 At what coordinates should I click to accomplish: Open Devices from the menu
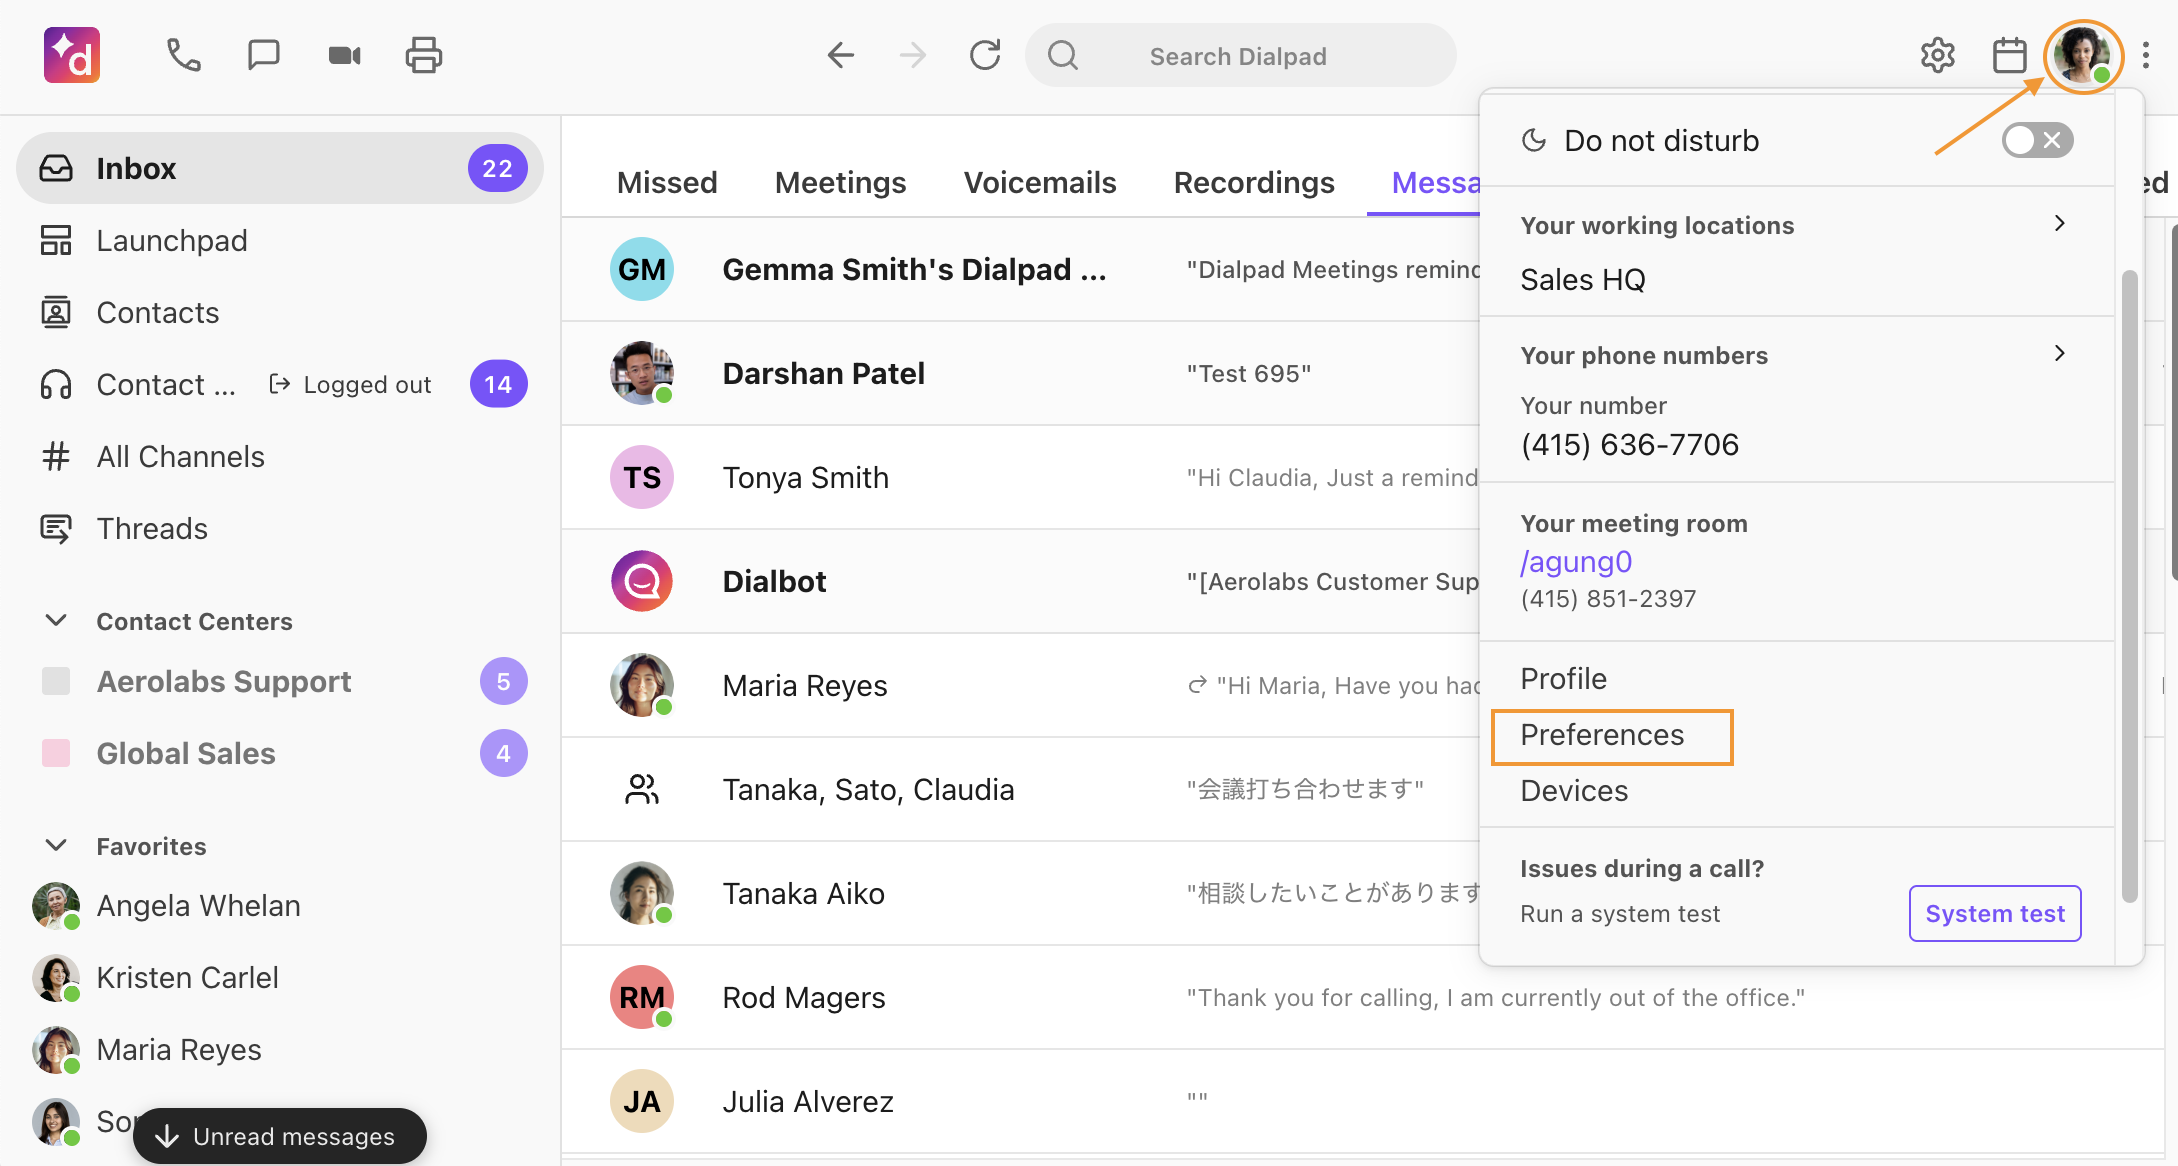pyautogui.click(x=1574, y=790)
